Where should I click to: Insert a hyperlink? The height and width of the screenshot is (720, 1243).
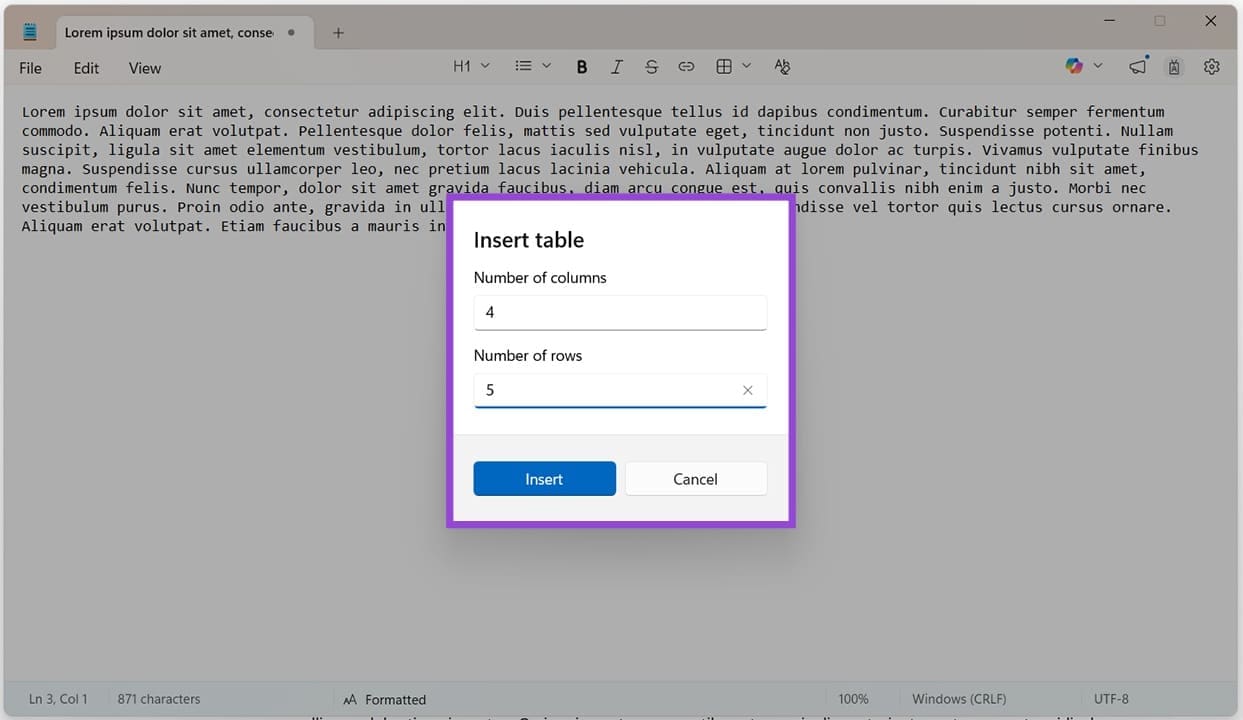click(x=686, y=66)
